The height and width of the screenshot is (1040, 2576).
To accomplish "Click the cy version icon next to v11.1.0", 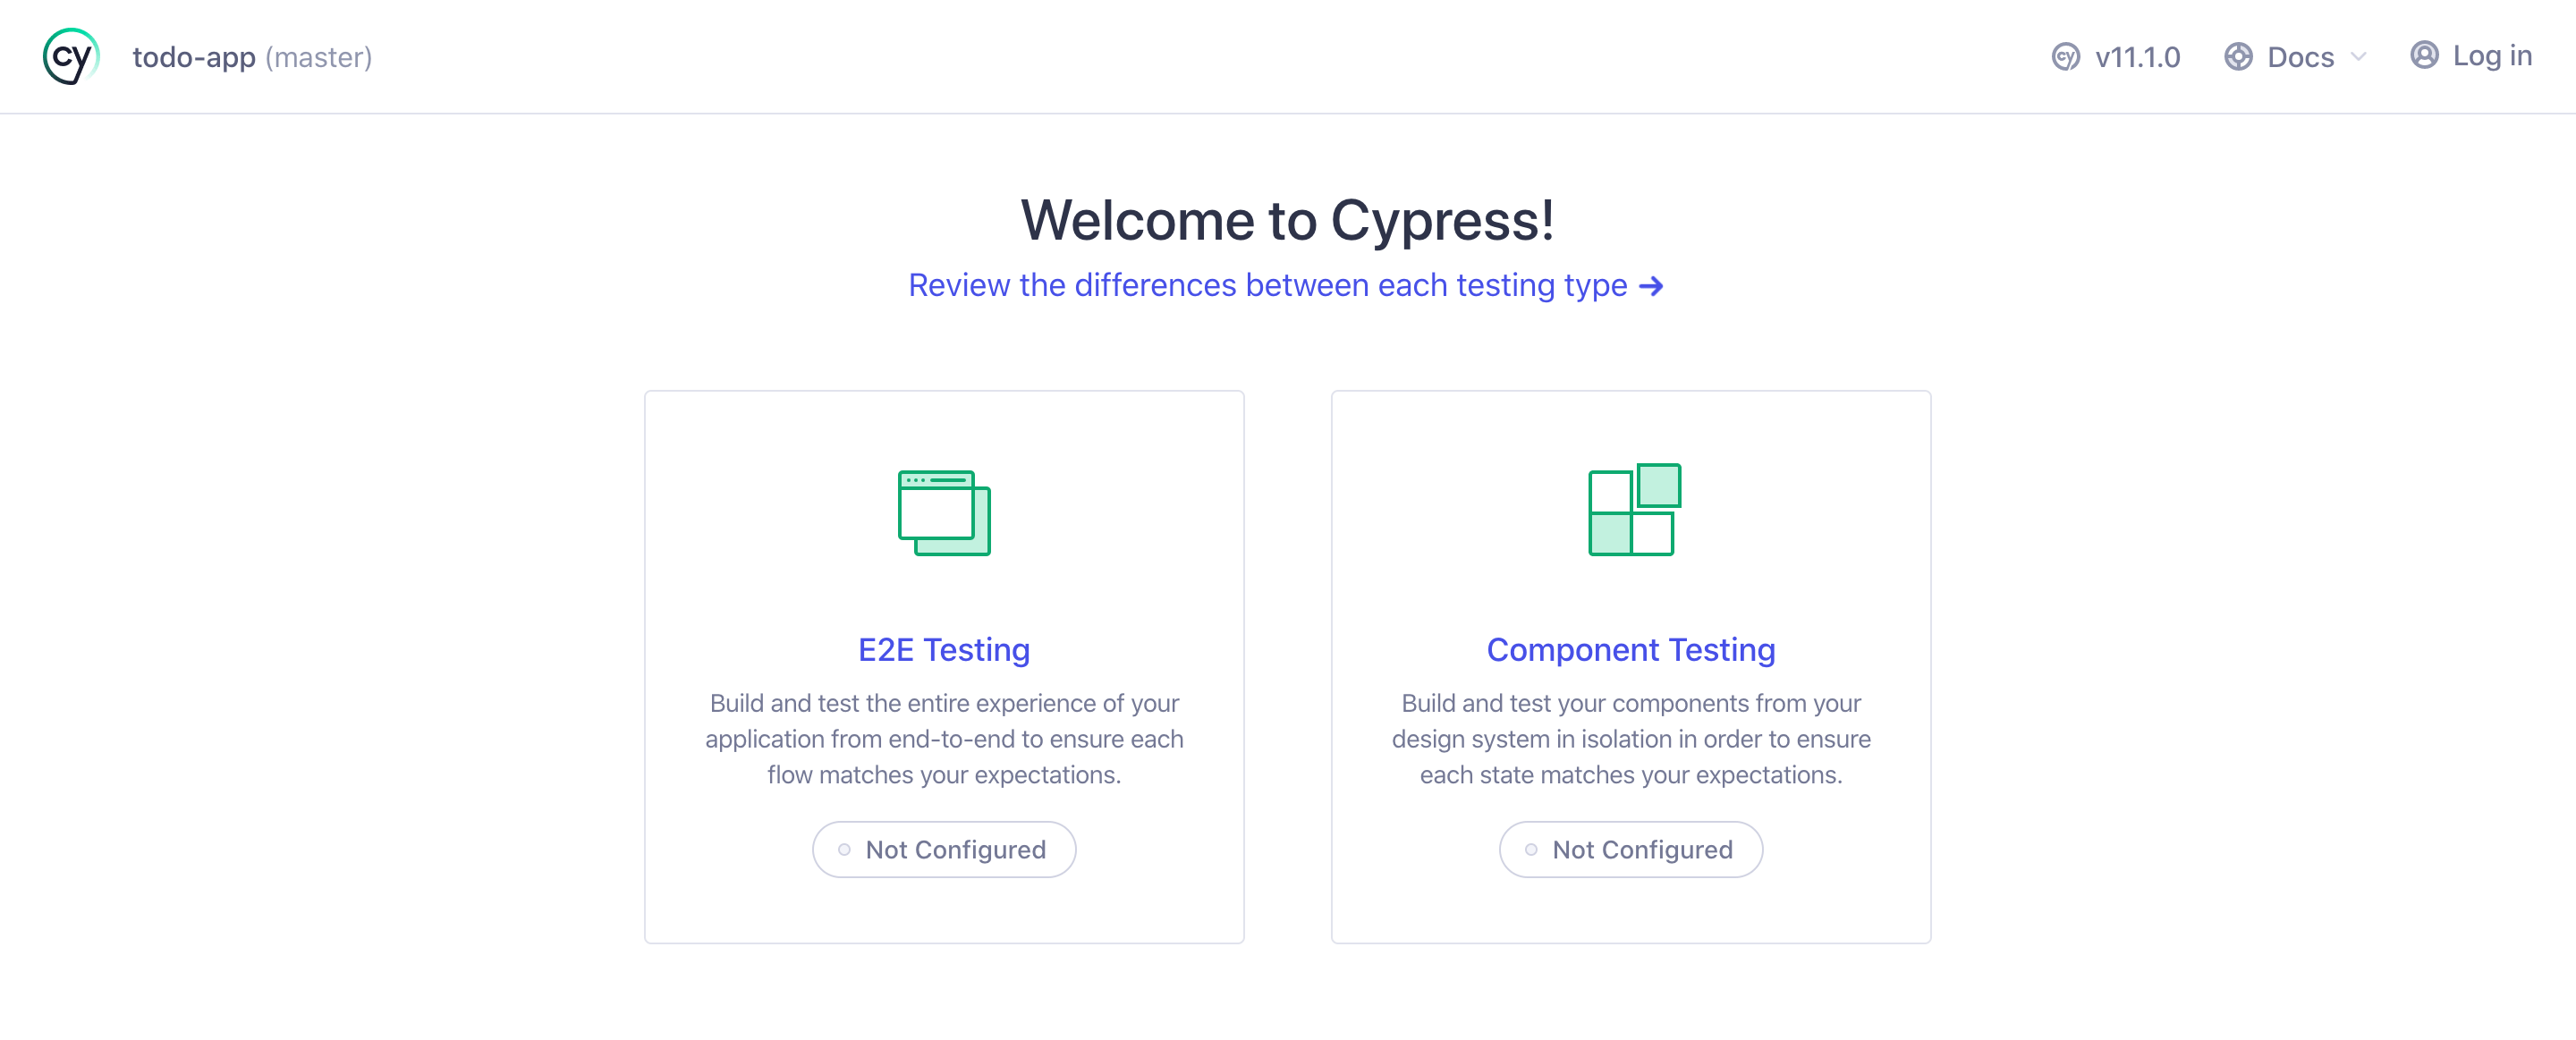I will [2065, 57].
